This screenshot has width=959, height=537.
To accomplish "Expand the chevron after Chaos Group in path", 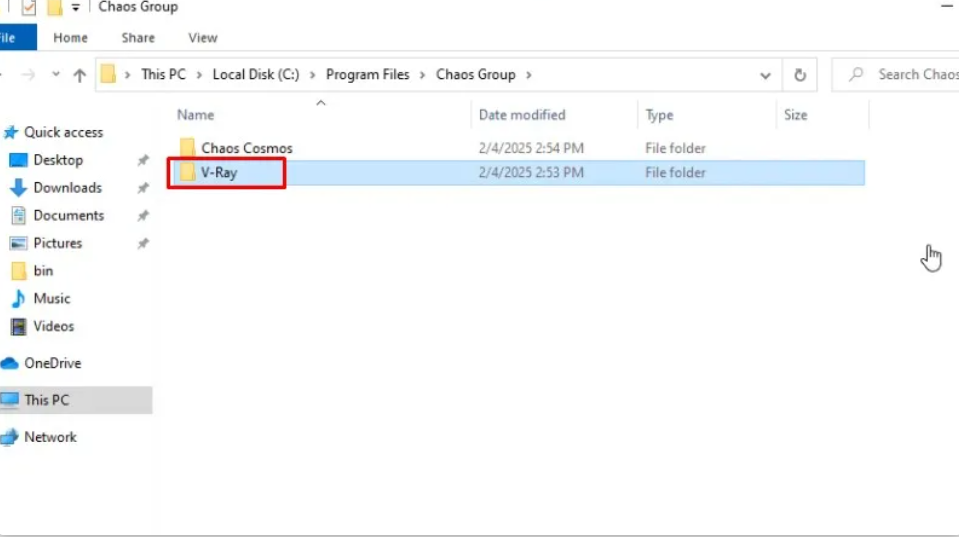I will (x=529, y=75).
